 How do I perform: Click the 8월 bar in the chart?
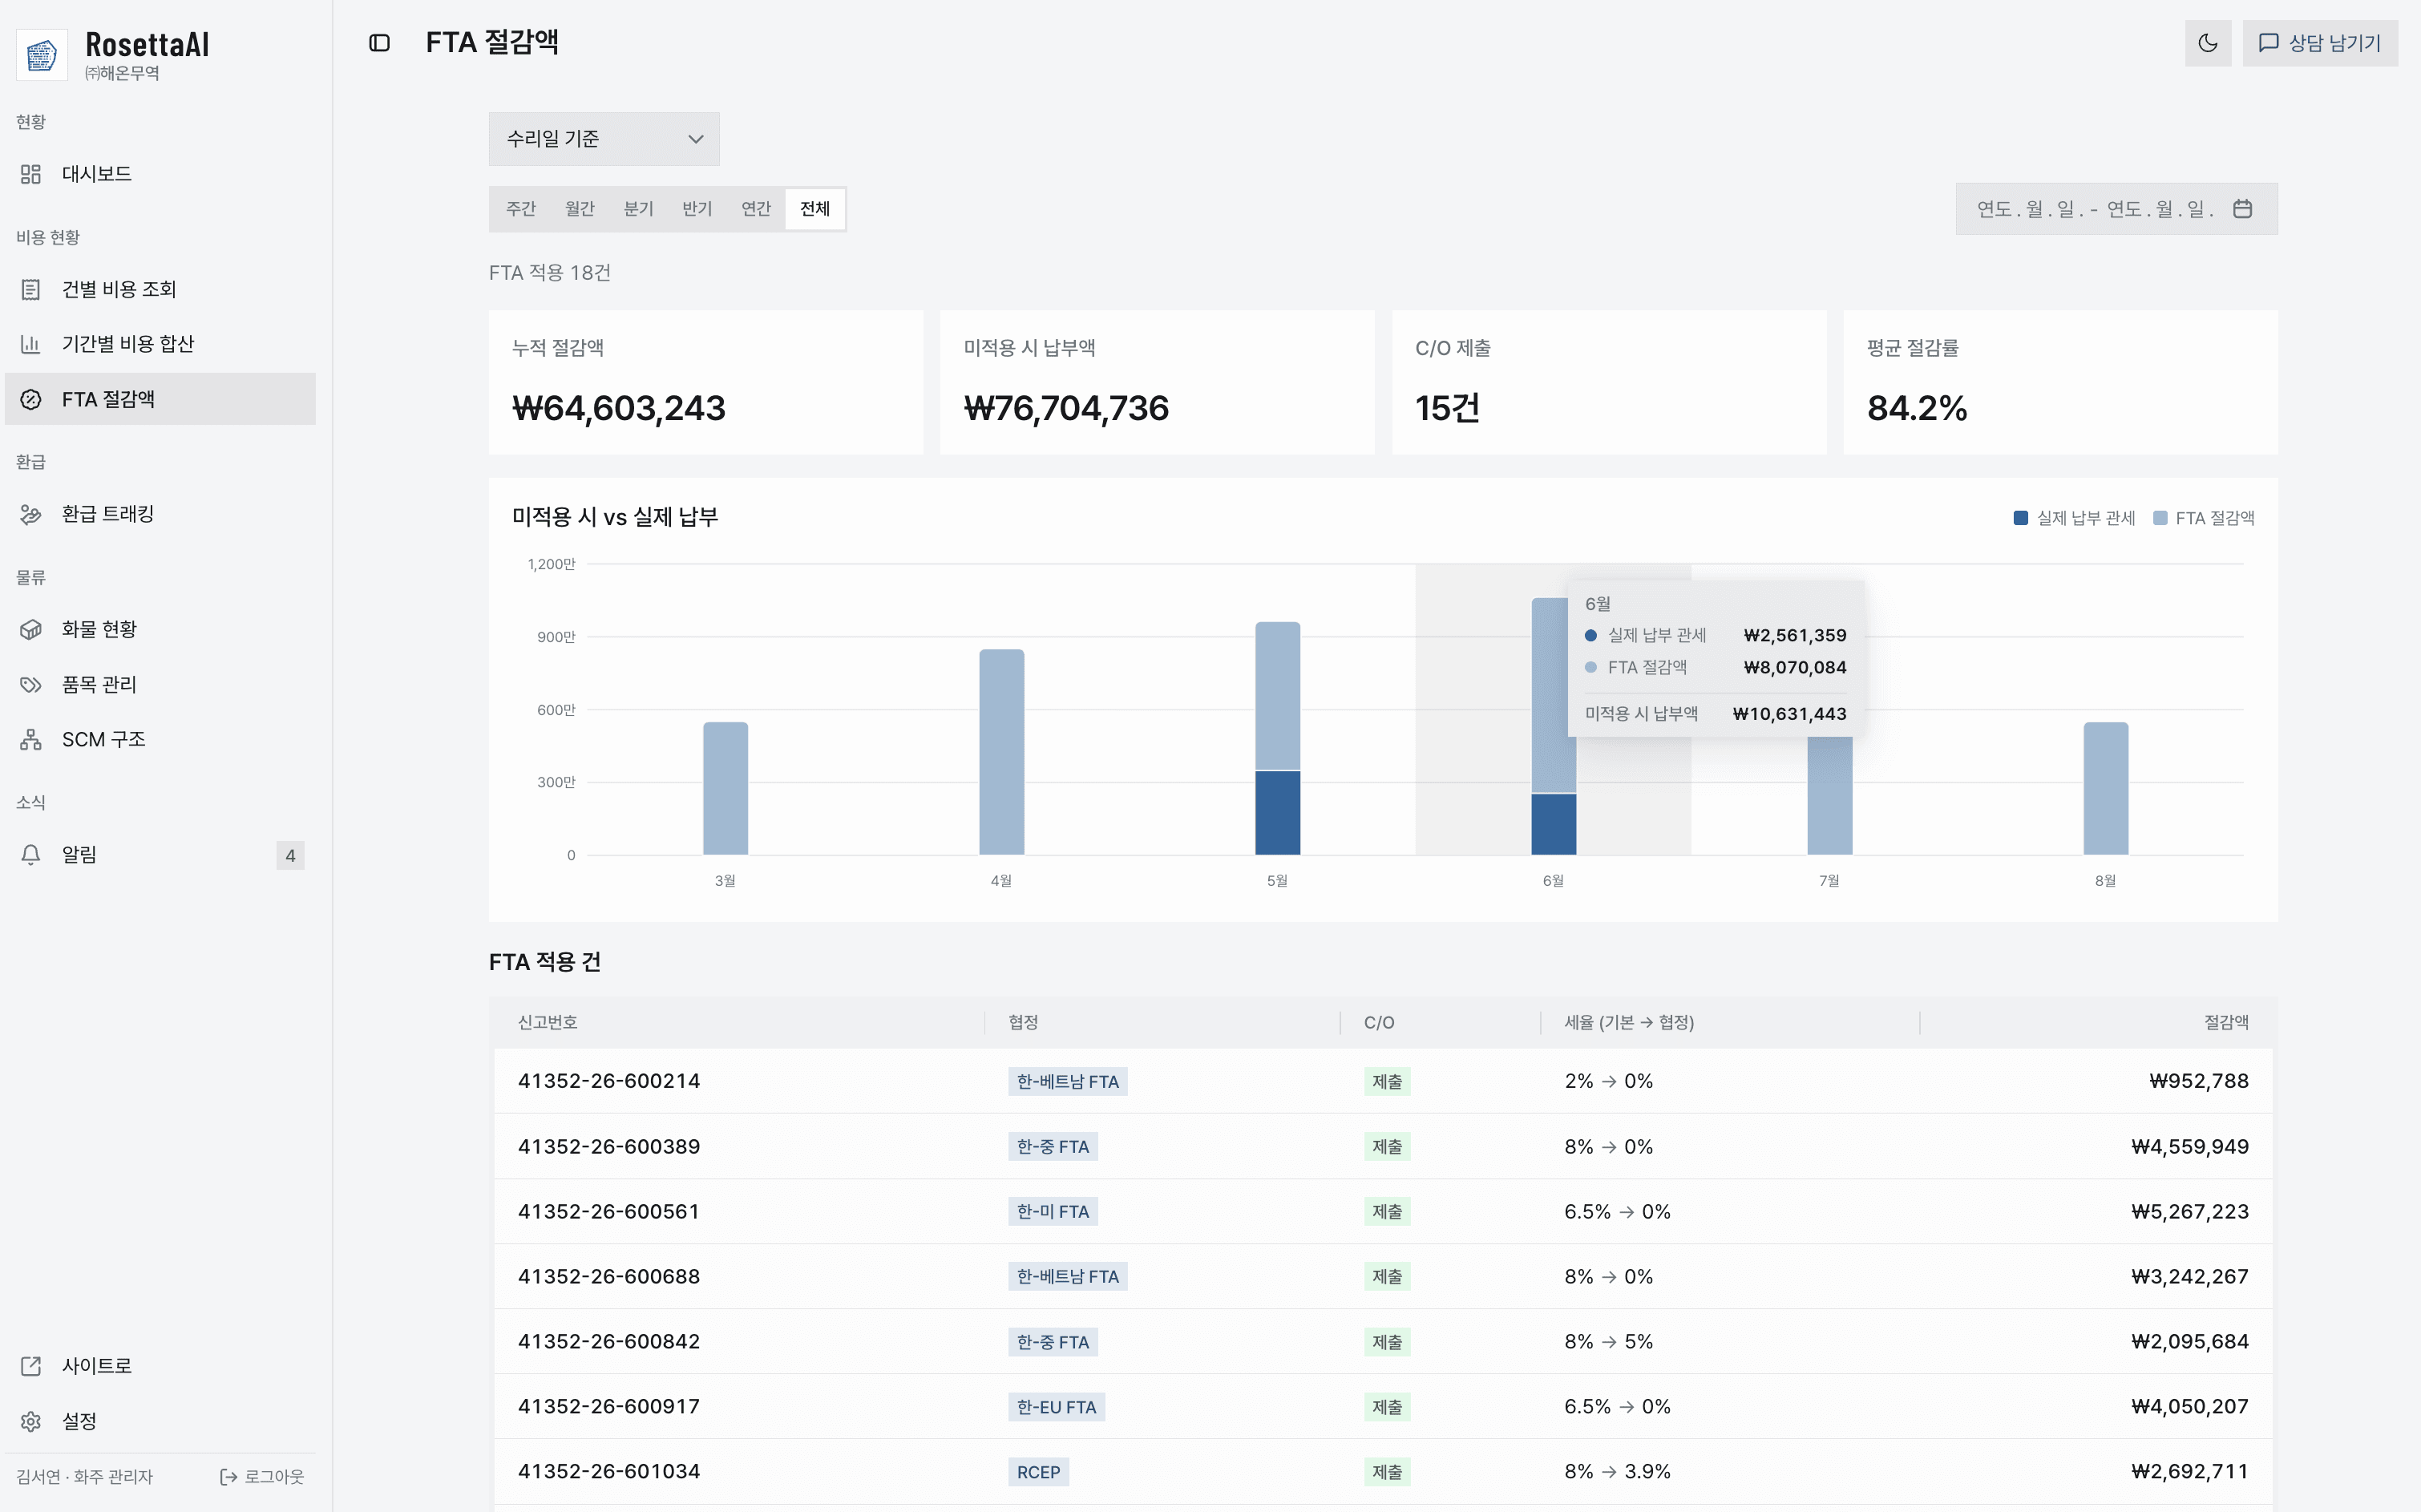pyautogui.click(x=2105, y=788)
